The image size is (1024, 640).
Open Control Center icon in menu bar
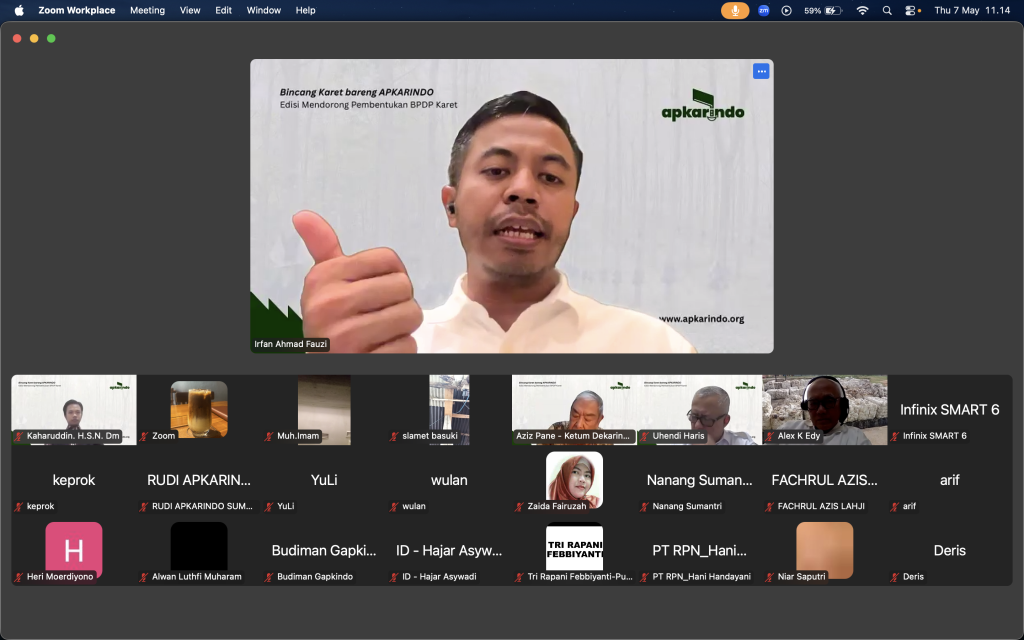912,10
